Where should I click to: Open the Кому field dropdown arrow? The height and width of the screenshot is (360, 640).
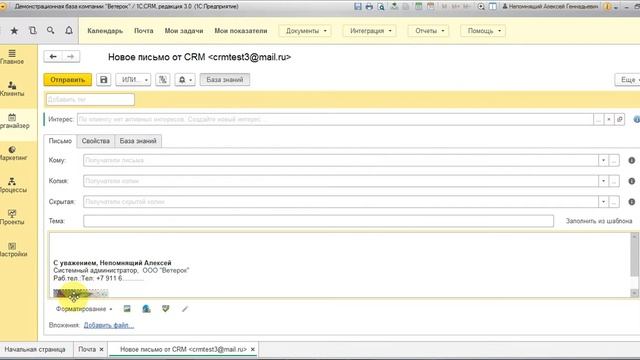tap(603, 160)
